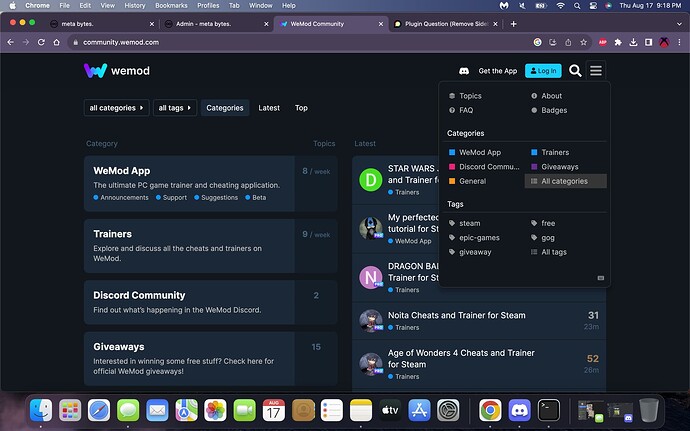Open the Adblock Plus extension icon
This screenshot has width=690, height=431.
(602, 42)
